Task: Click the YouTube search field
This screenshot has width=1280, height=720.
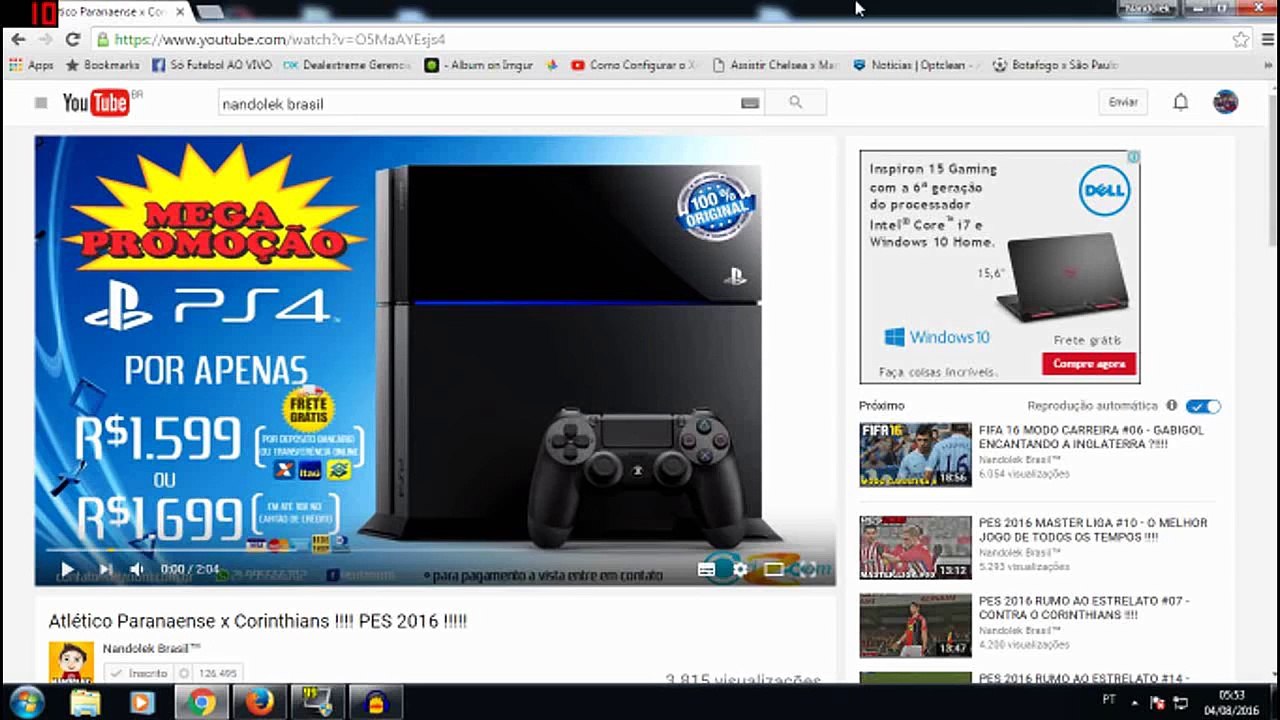Action: 480,103
